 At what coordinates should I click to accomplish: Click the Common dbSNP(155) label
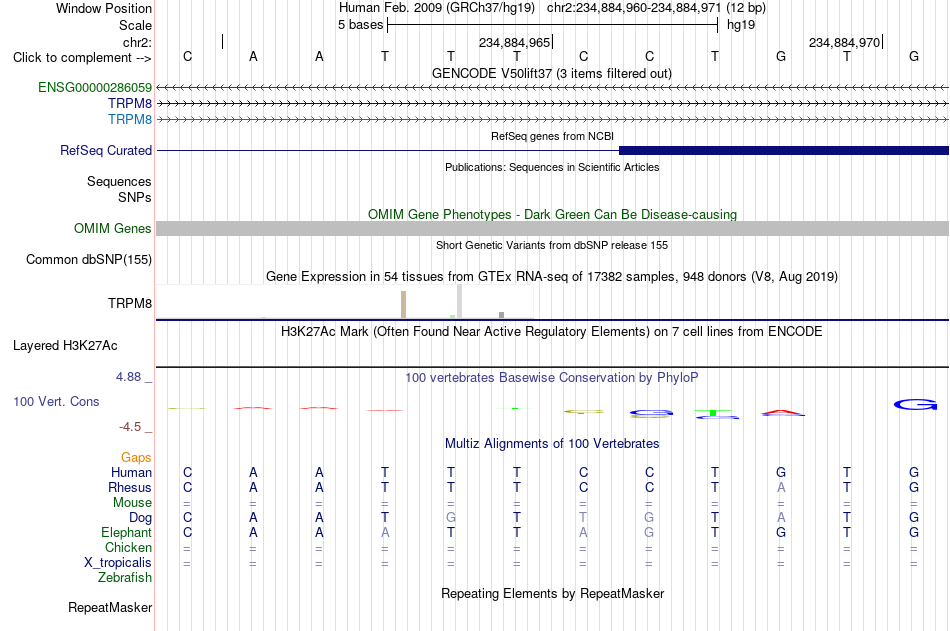coord(89,259)
